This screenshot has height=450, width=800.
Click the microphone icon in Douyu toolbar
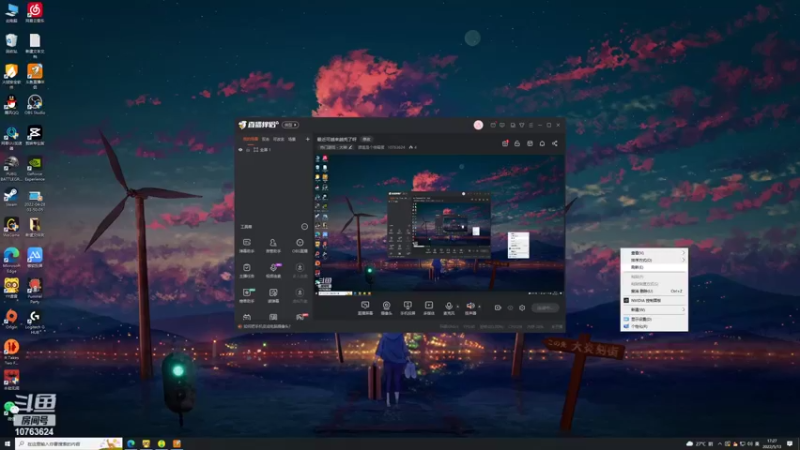tap(448, 307)
